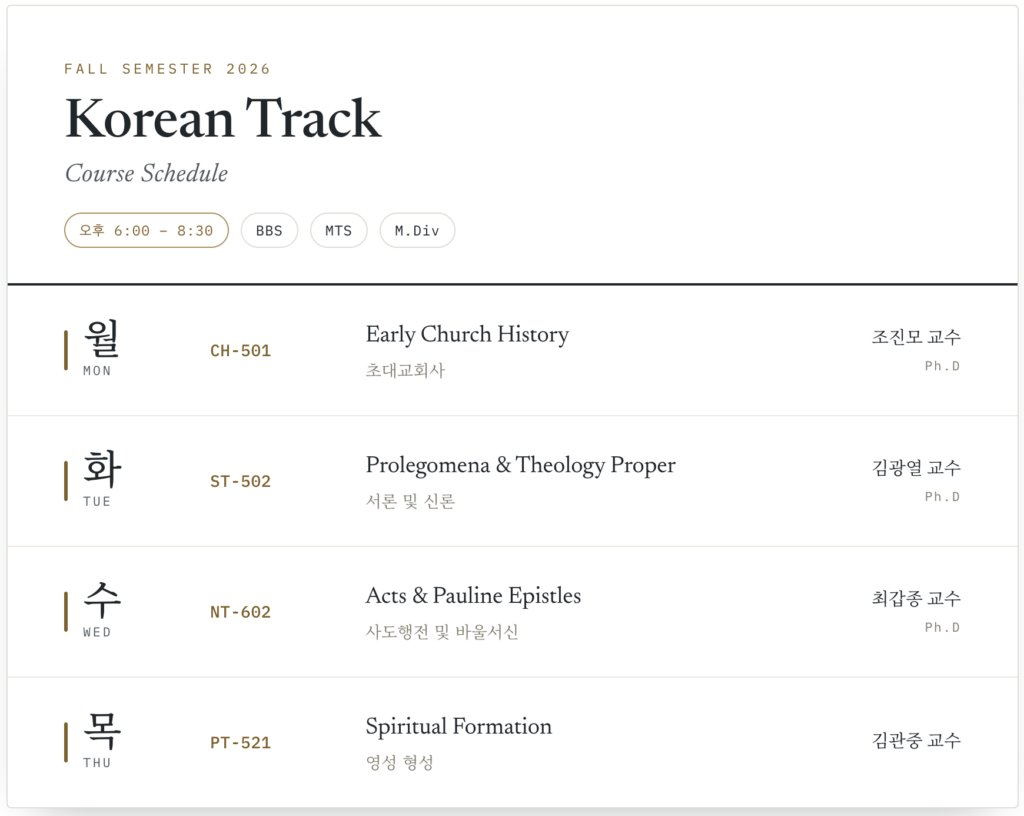Click the Korean Track heading

point(223,118)
